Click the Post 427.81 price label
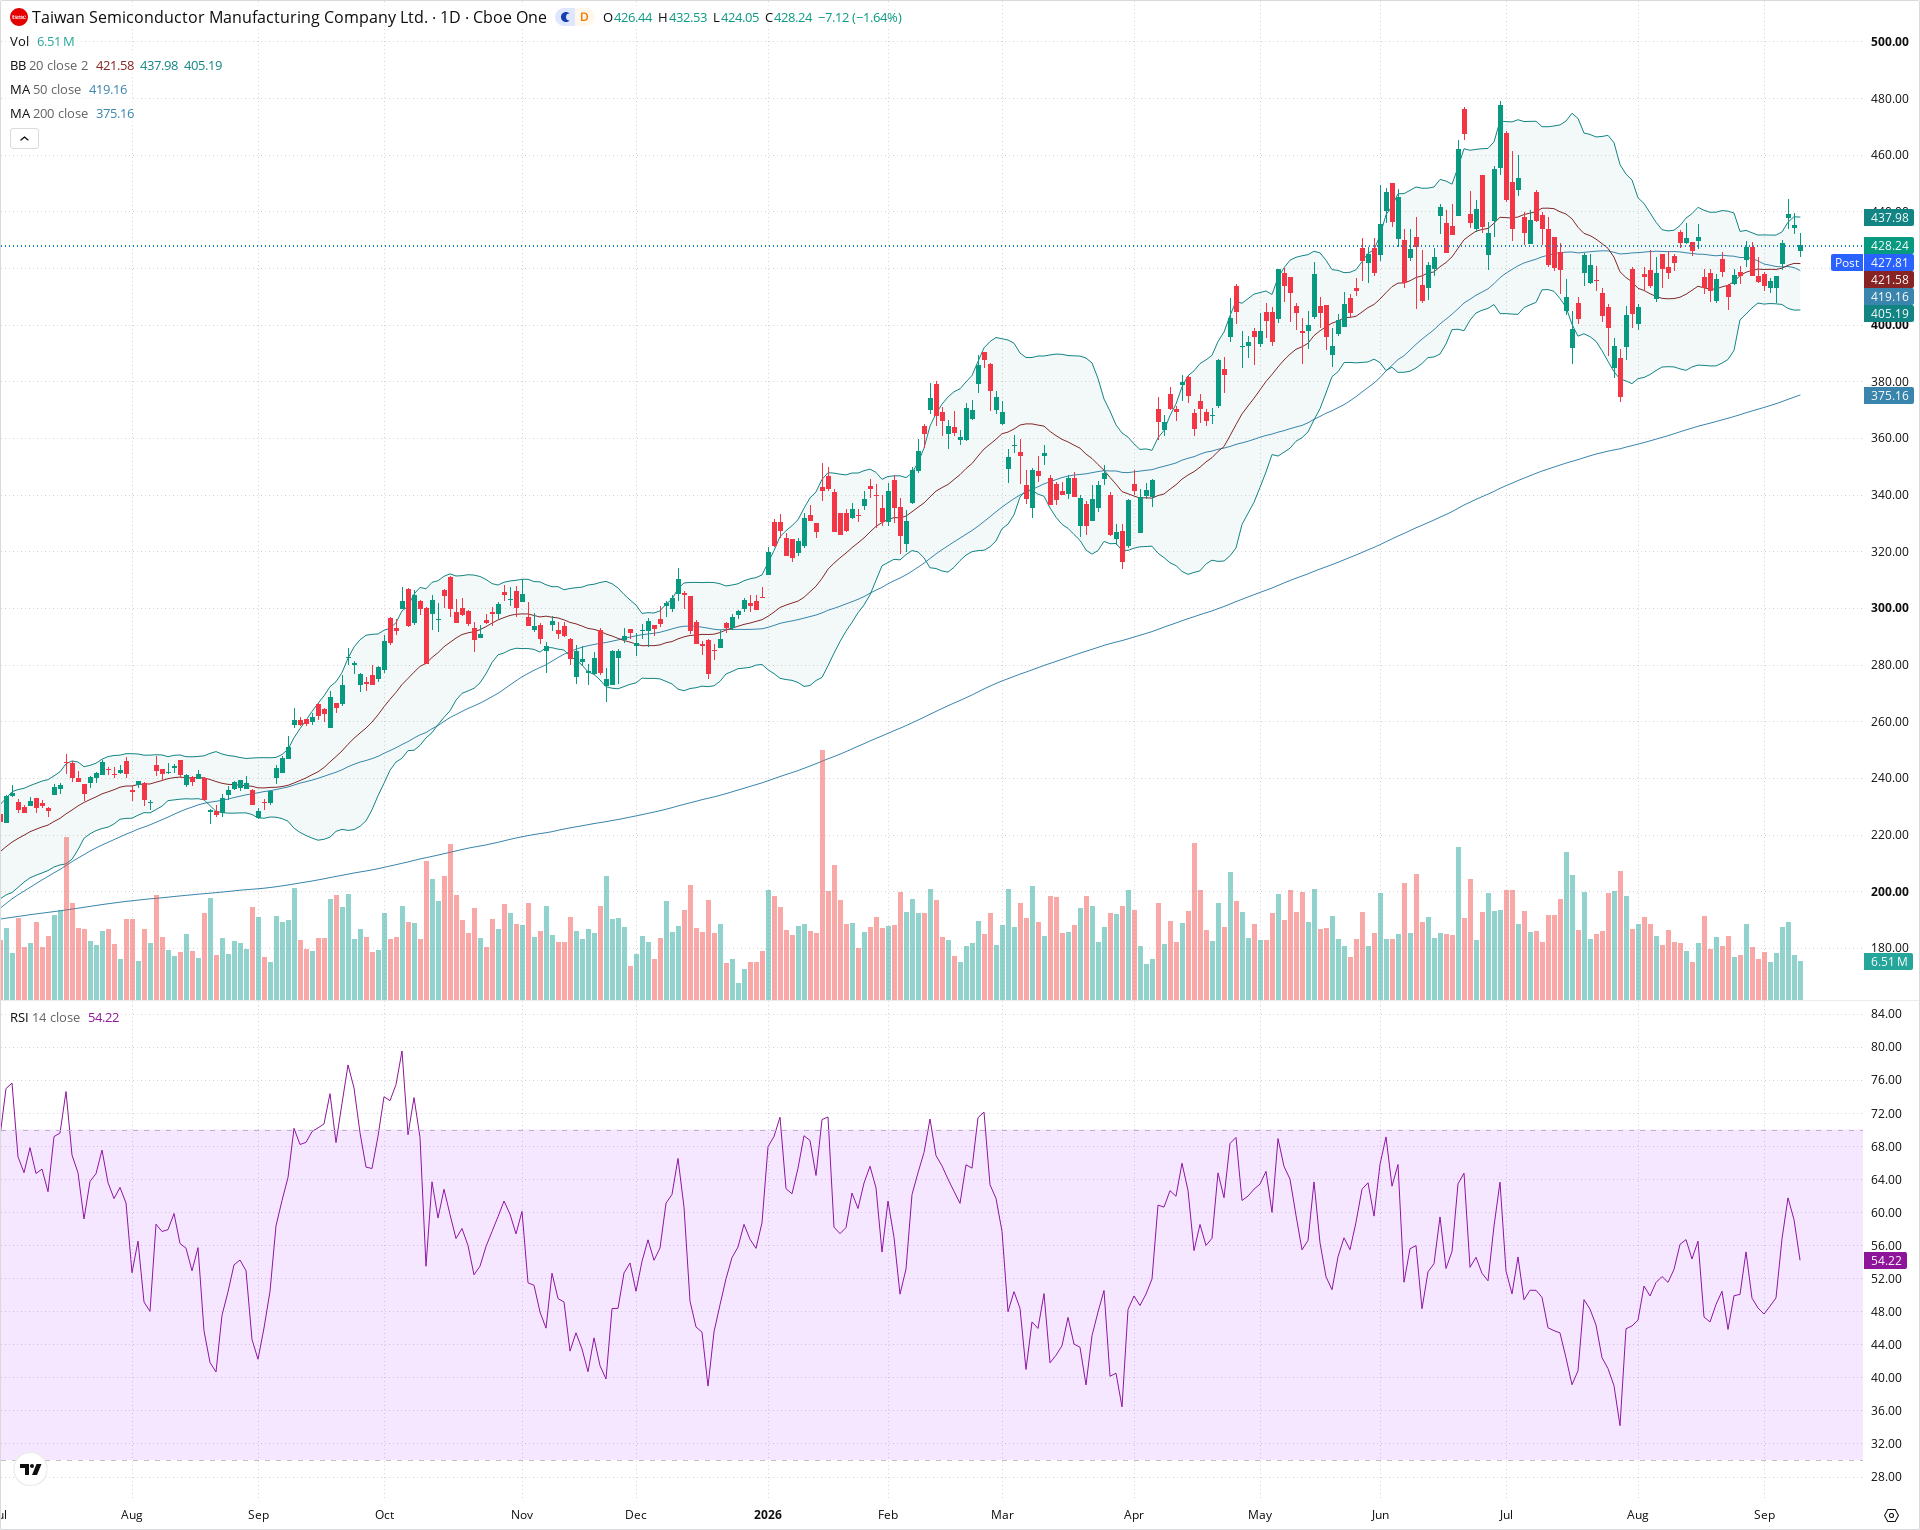This screenshot has width=1920, height=1530. (1872, 263)
